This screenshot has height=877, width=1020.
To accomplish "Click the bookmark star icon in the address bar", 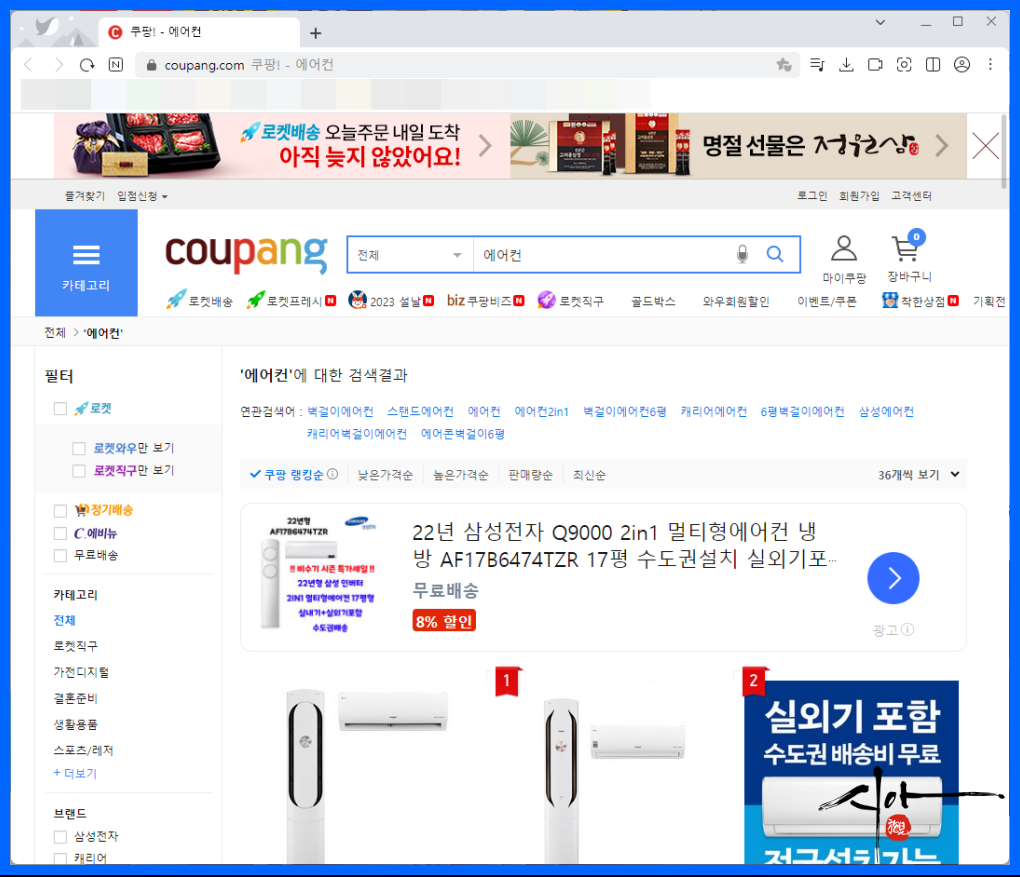I will coord(784,64).
